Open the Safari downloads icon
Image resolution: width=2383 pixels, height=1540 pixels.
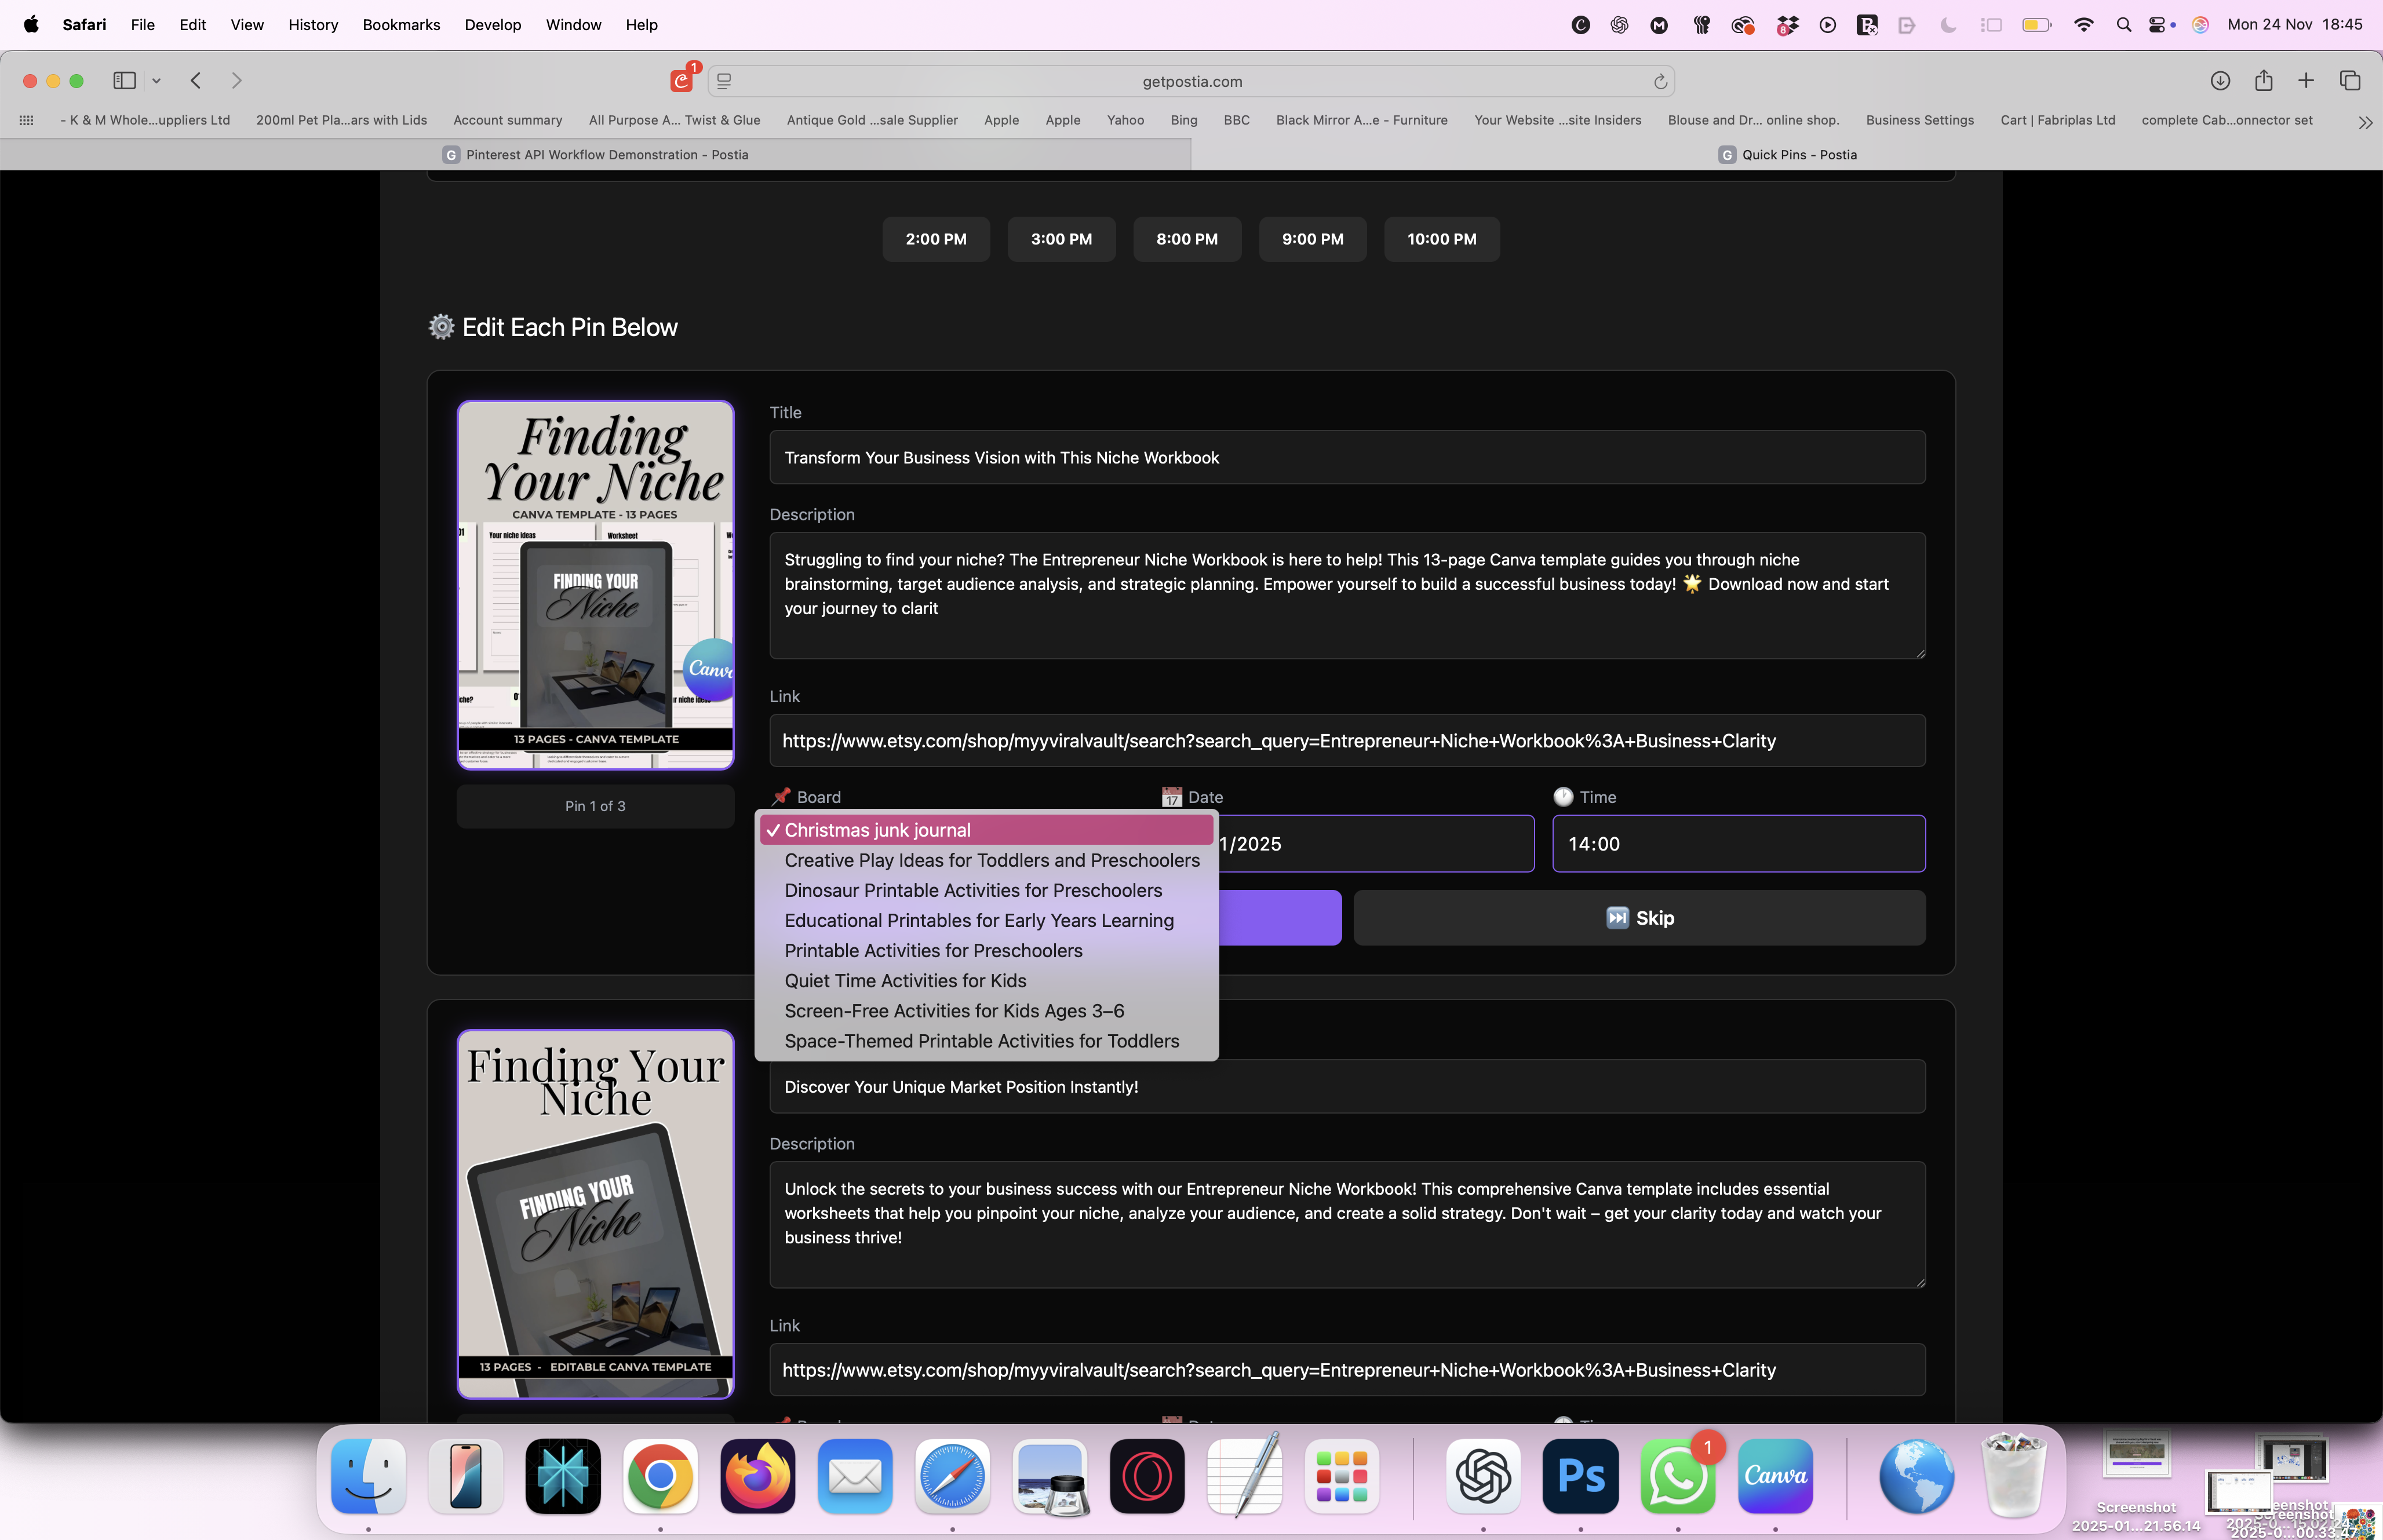tap(2220, 81)
